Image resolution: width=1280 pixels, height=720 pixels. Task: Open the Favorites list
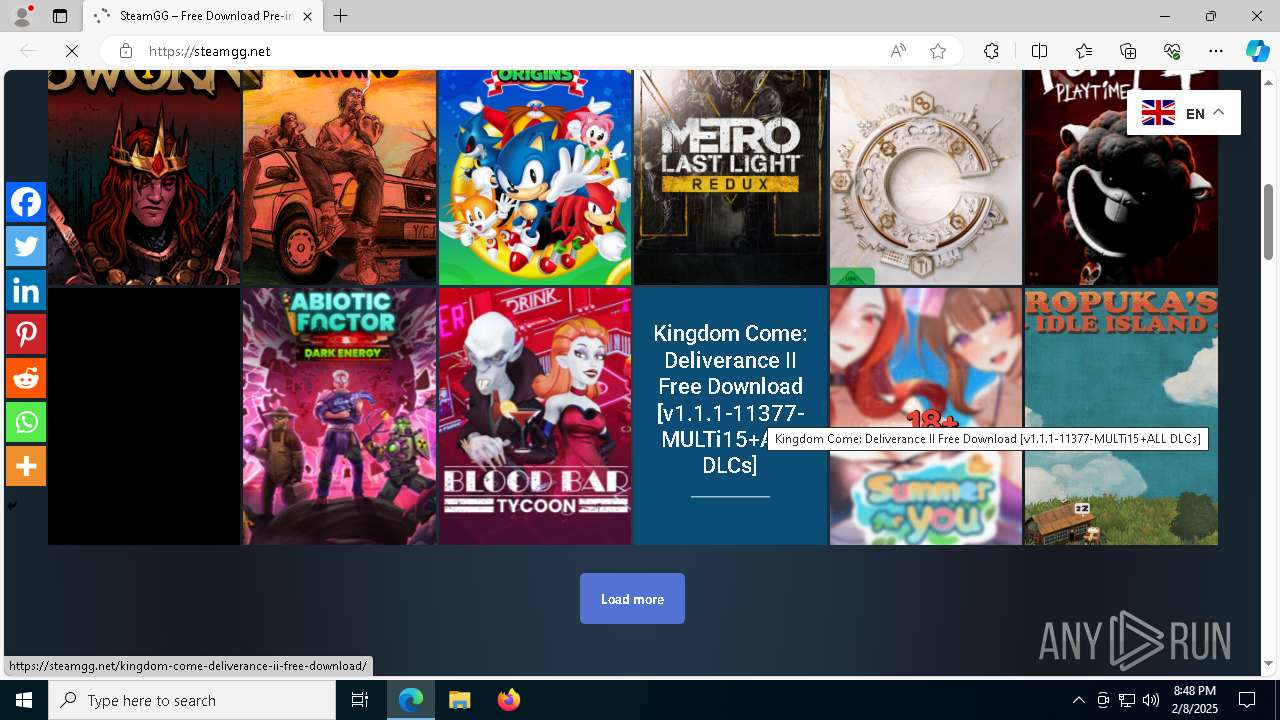[1084, 51]
